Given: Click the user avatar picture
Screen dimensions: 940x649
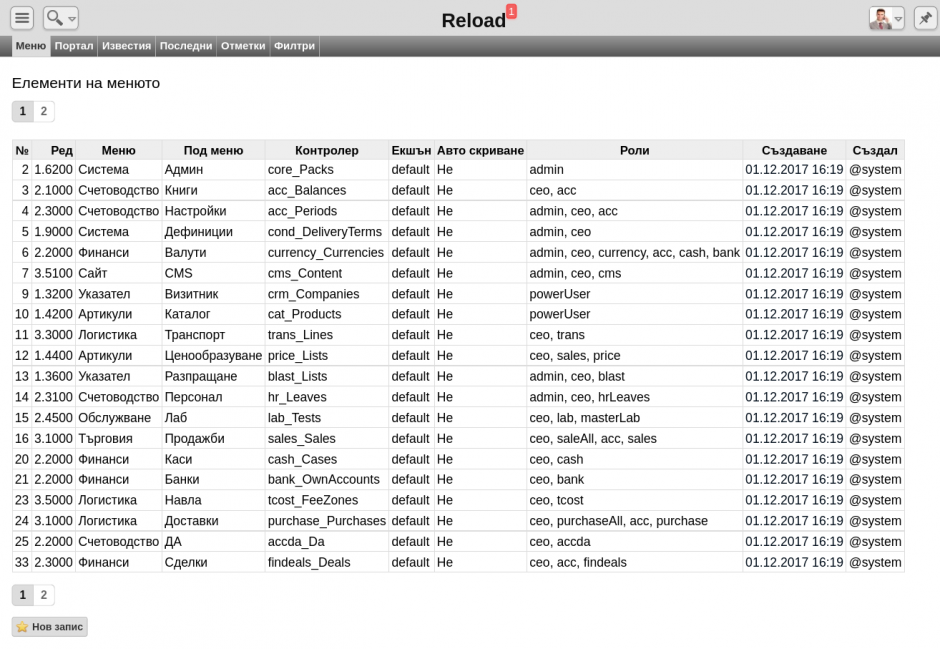Looking at the screenshot, I should [x=880, y=18].
